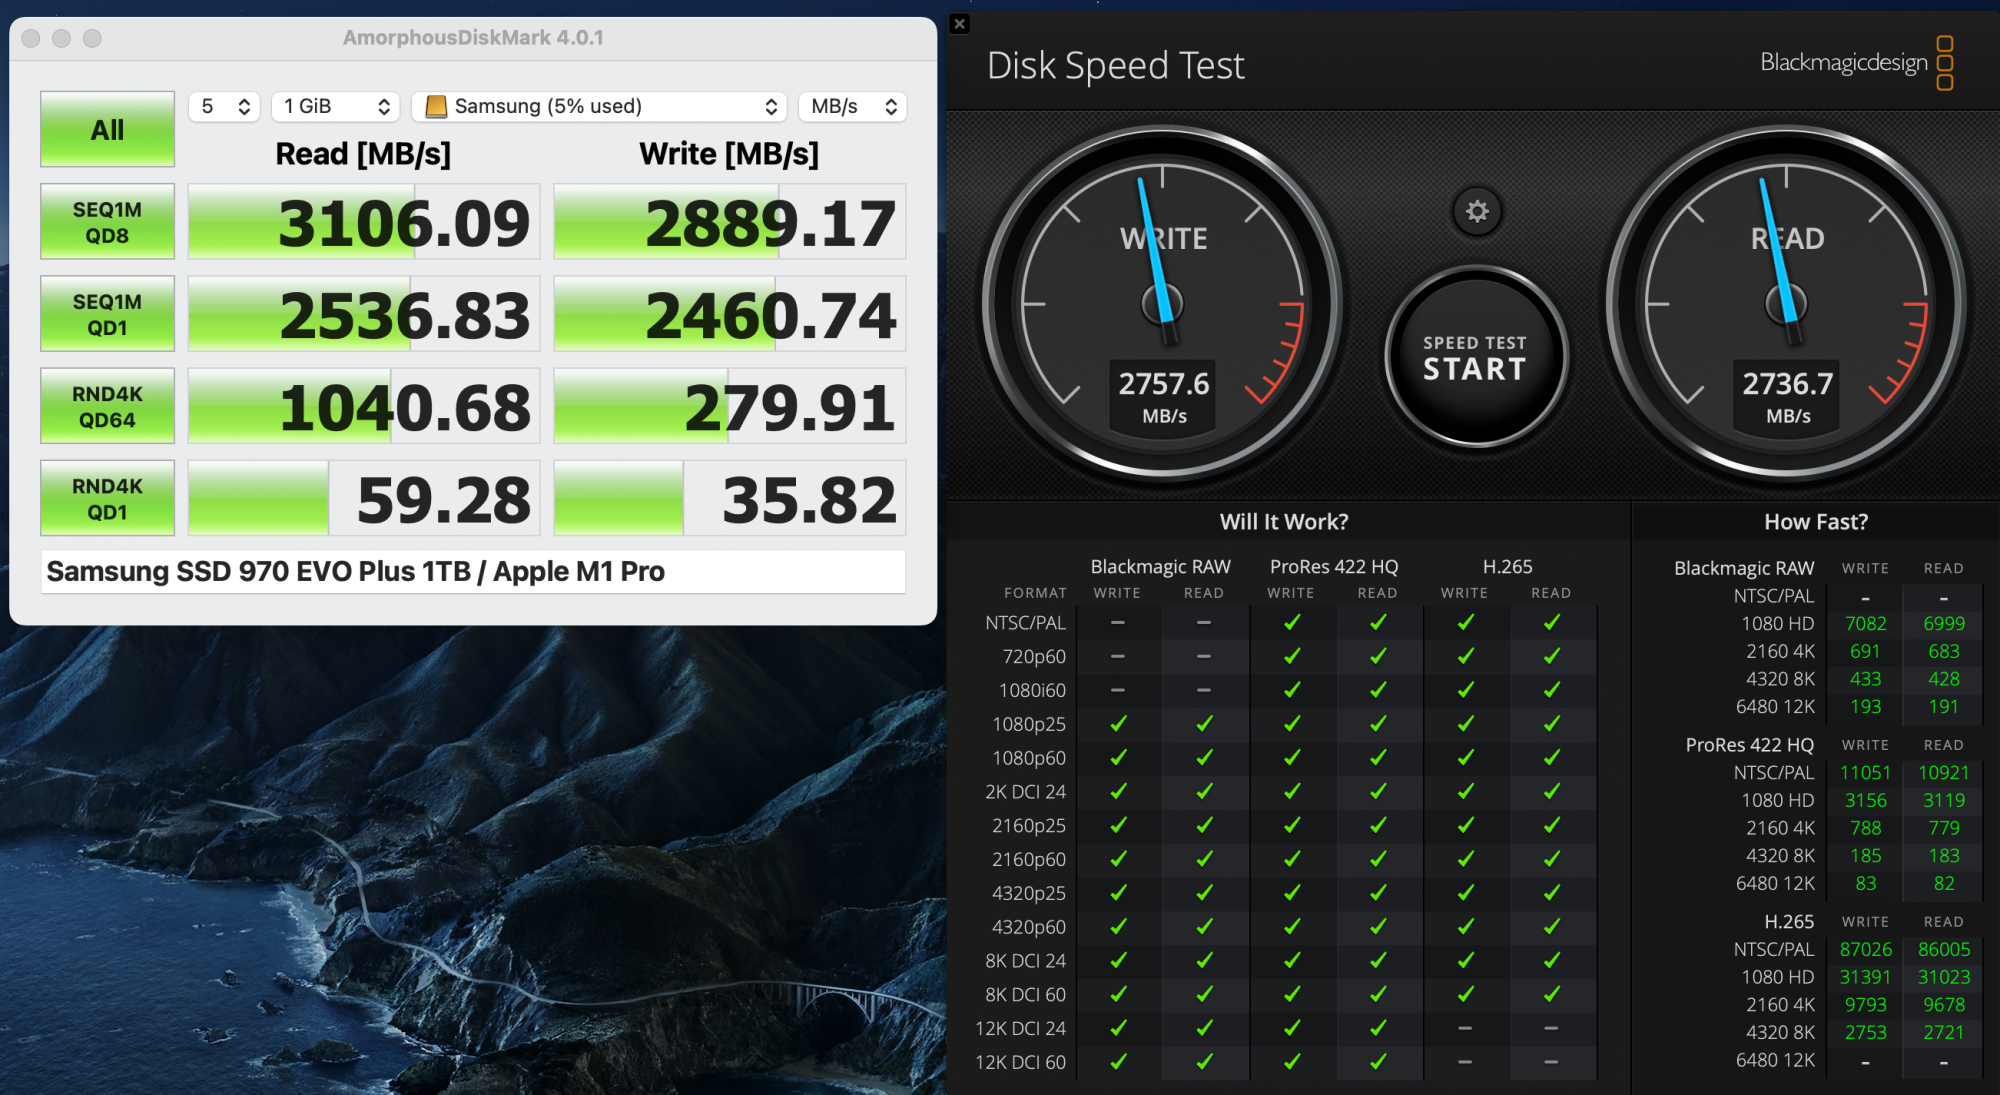Click the ProRes 422 HQ 1080p25 write checkmark
Screen dimensions: 2000x1095
coord(1291,723)
